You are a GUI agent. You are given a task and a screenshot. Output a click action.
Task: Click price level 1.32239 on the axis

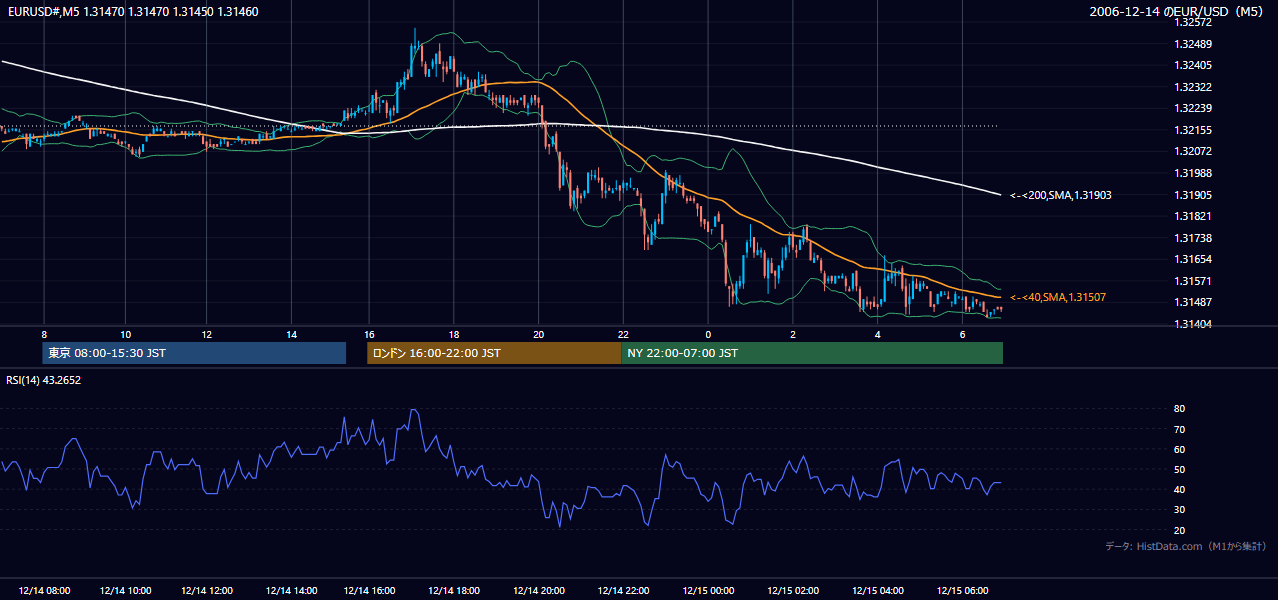click(1193, 108)
